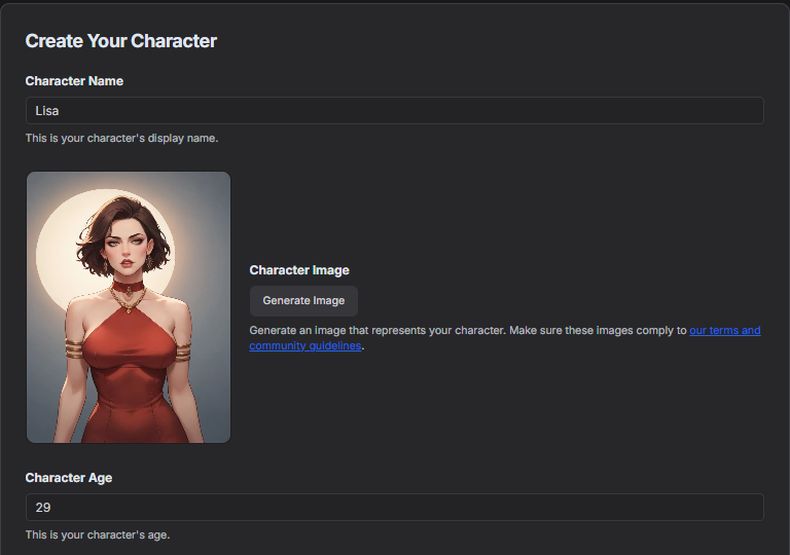Click the "This is your character's age" hint
This screenshot has height=555, width=790.
(97, 535)
